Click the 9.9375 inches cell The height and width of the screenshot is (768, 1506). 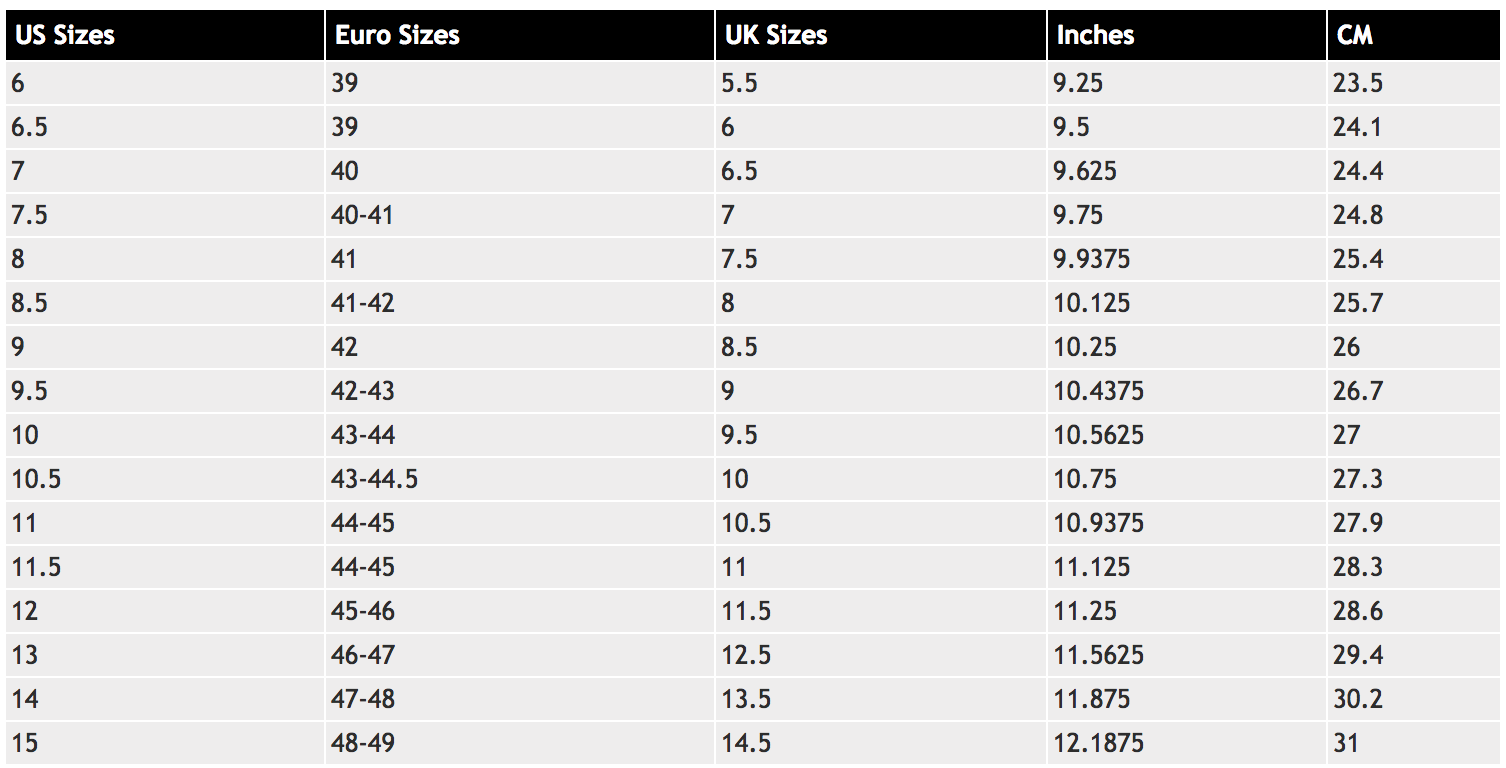[x=1092, y=259]
